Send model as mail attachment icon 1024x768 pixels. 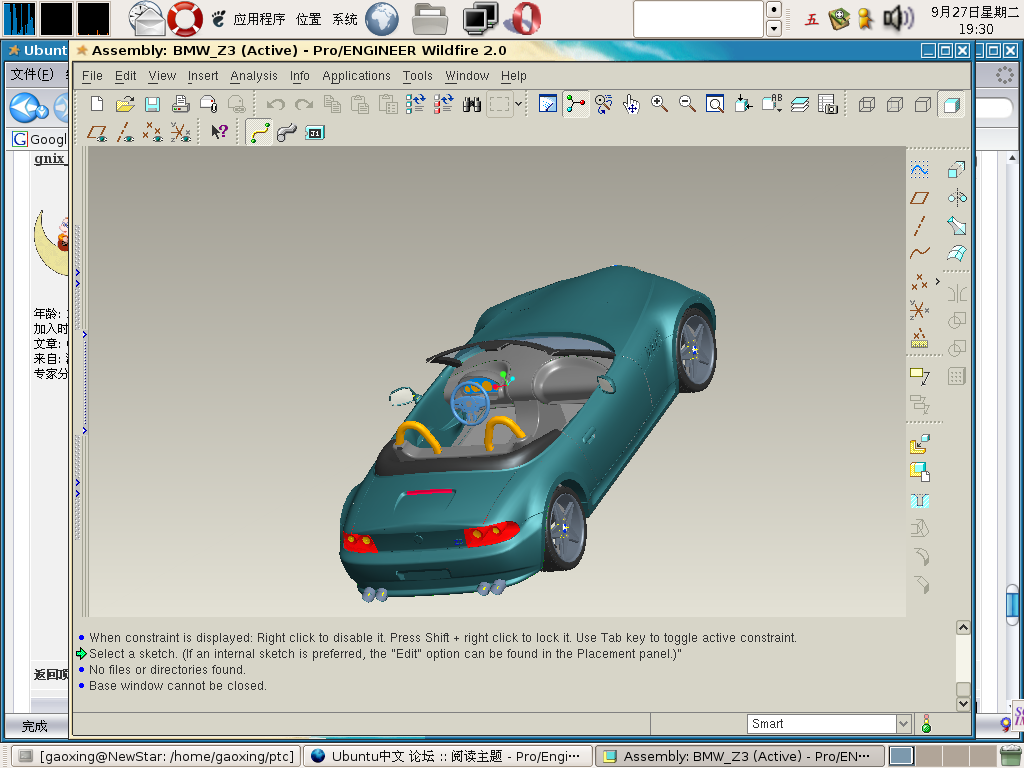(209, 104)
